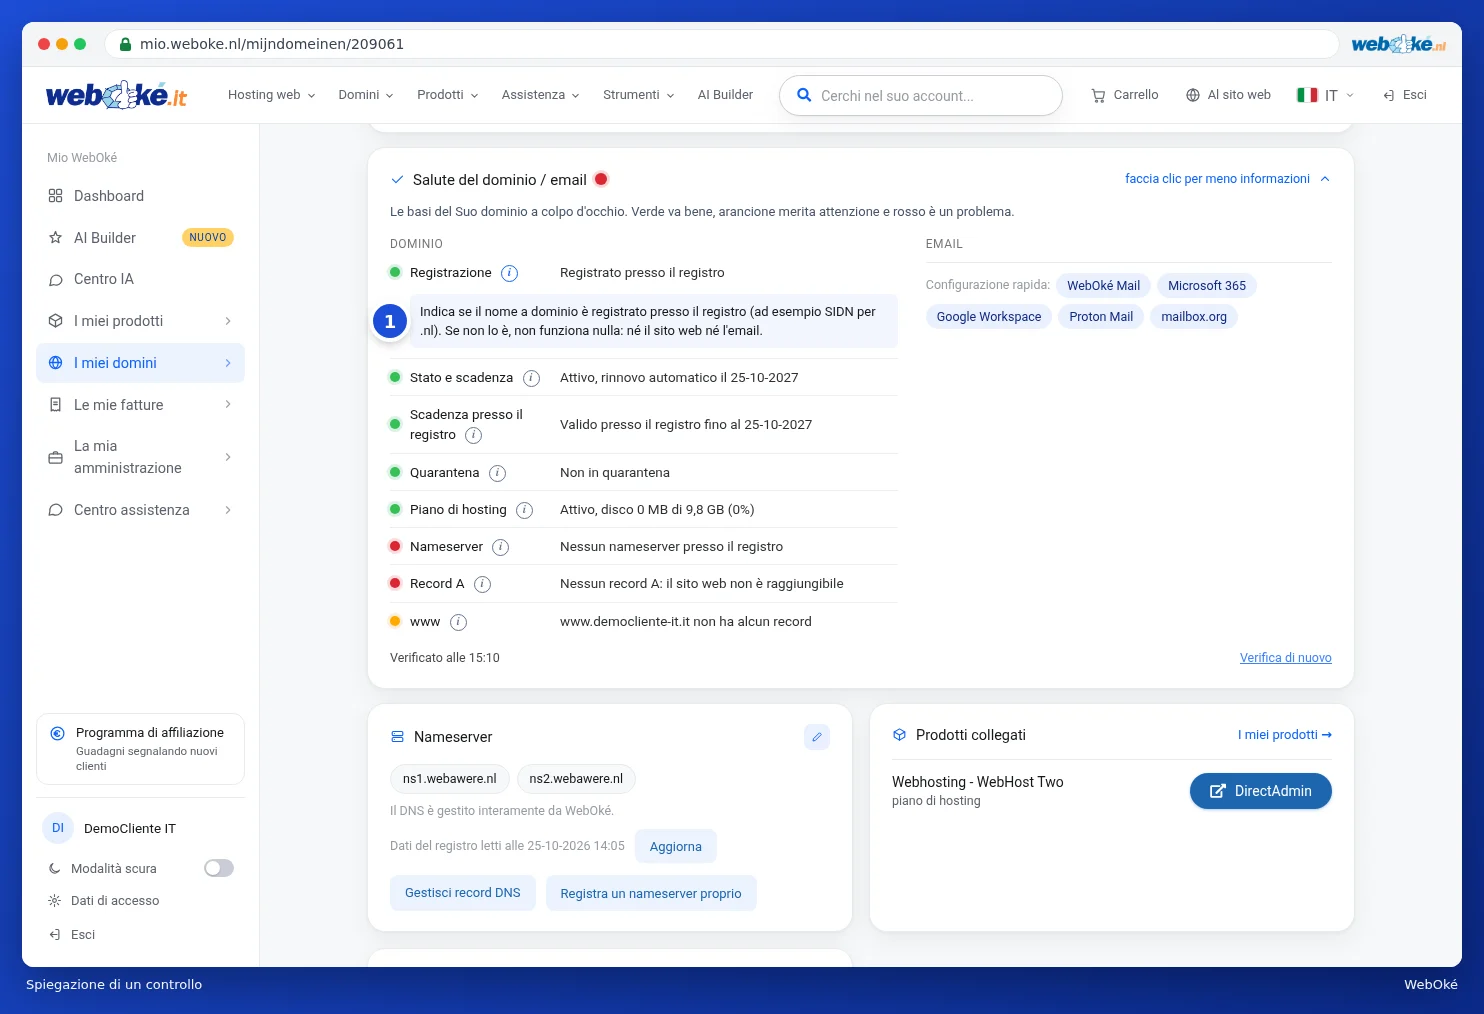
Task: Click the Dashboard grid icon in sidebar
Action: (x=56, y=196)
